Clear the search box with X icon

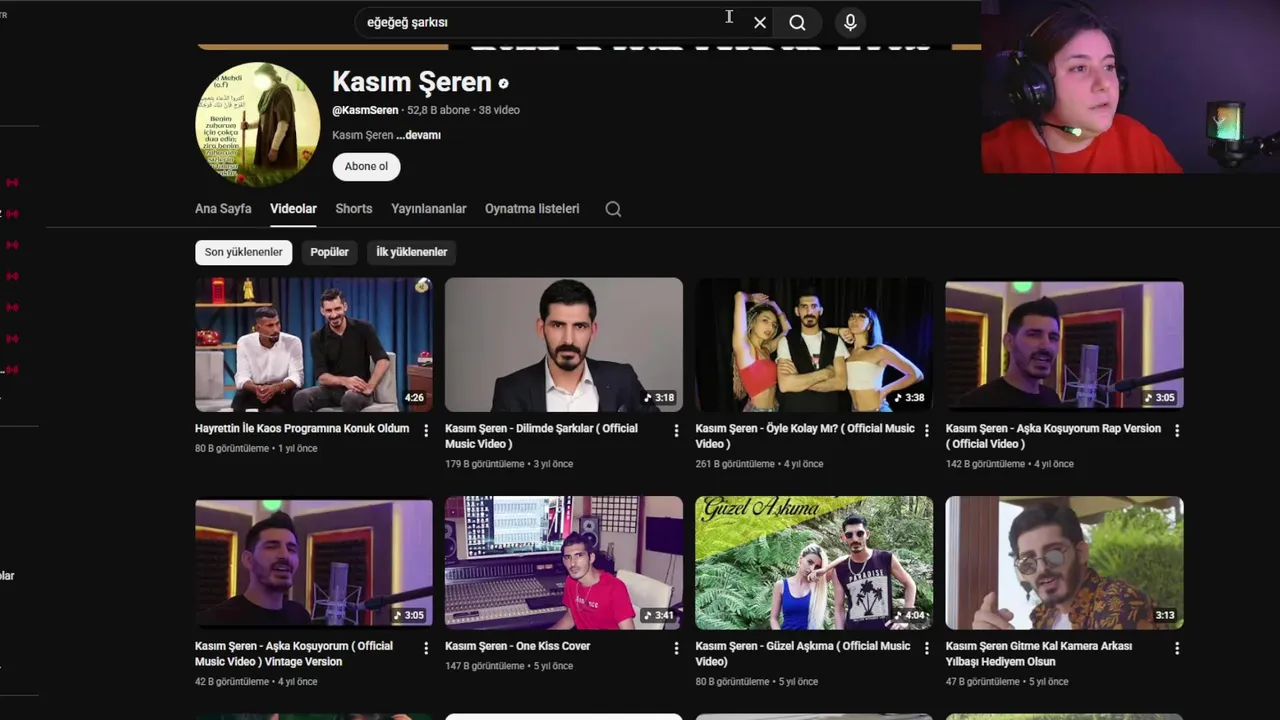pos(760,23)
